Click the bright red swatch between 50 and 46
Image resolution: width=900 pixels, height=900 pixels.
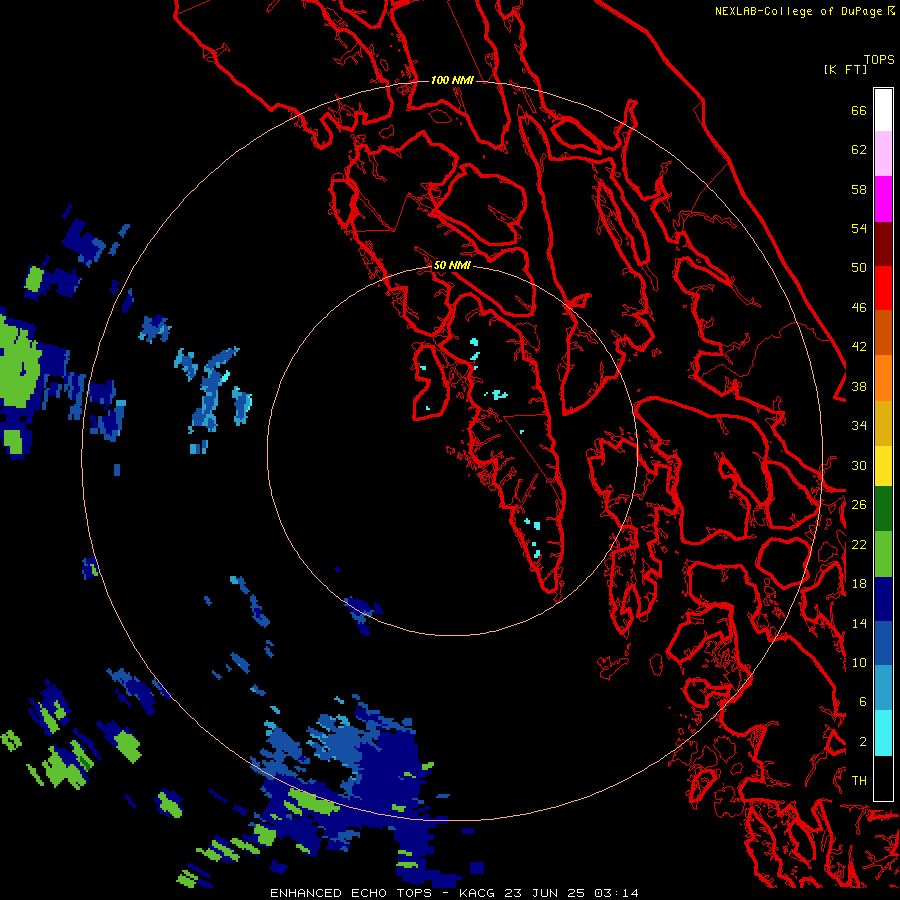[x=883, y=288]
